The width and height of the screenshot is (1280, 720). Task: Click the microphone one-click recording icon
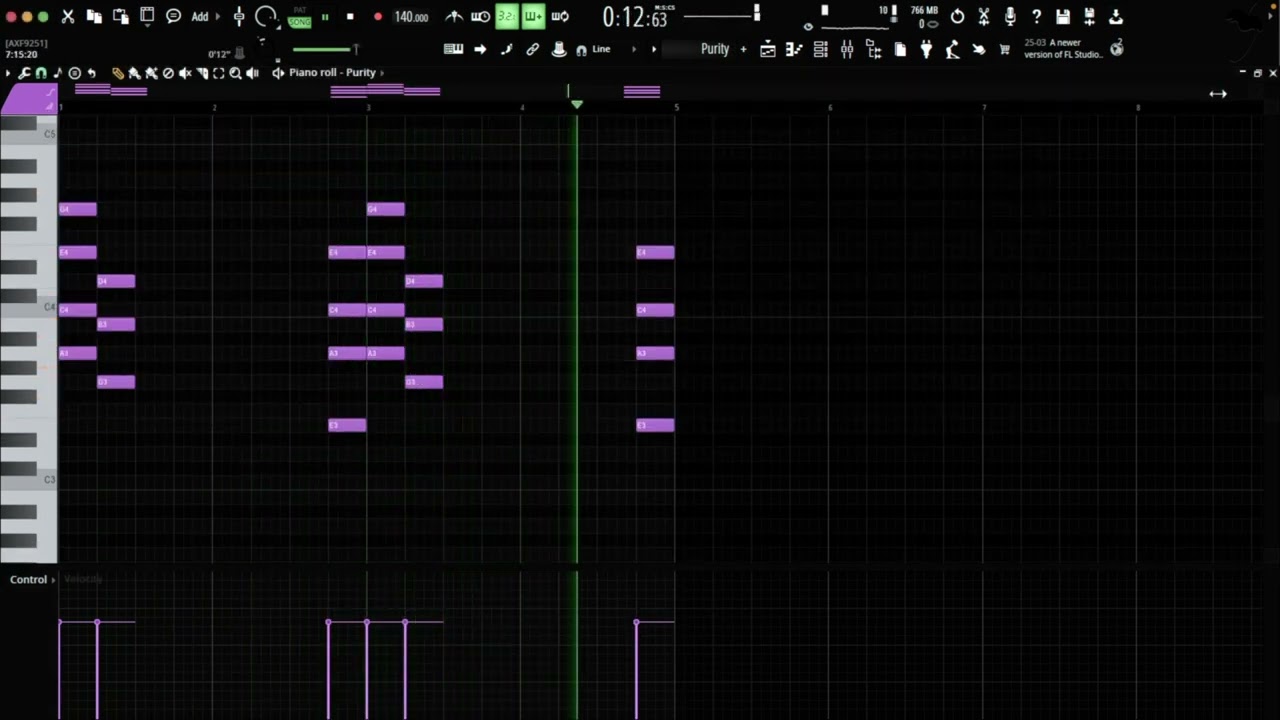click(x=1010, y=17)
